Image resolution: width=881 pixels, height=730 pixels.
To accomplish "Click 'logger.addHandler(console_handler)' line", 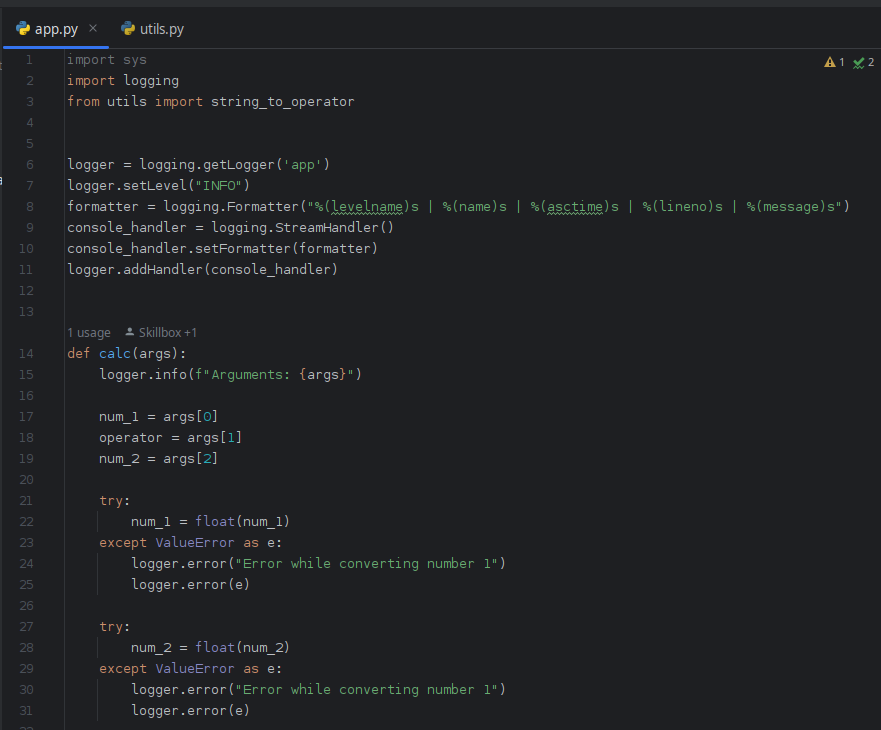I will (202, 270).
